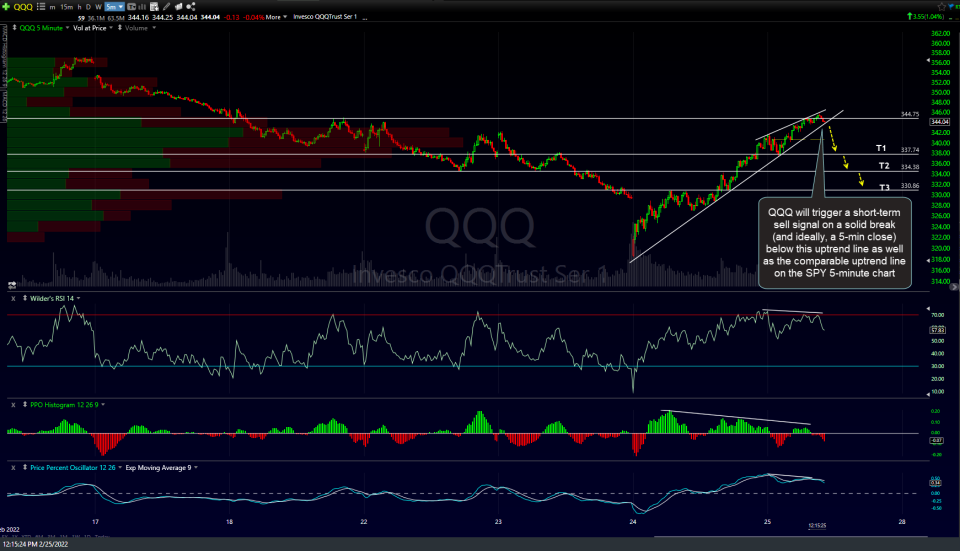Screen dimensions: 960x551
Task: Open the QQQ 5 Minute series dropdown
Action: click(67, 28)
